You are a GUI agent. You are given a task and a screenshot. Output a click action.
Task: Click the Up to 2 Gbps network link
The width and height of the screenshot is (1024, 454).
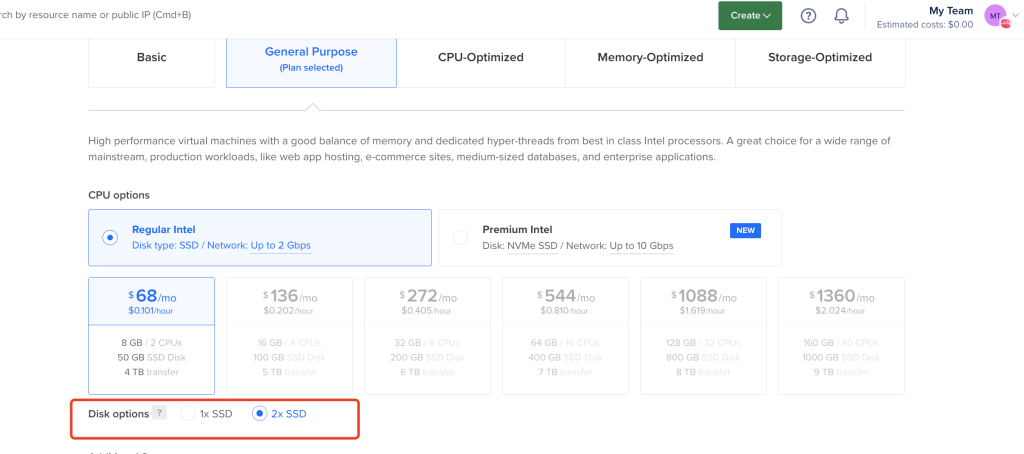[281, 246]
